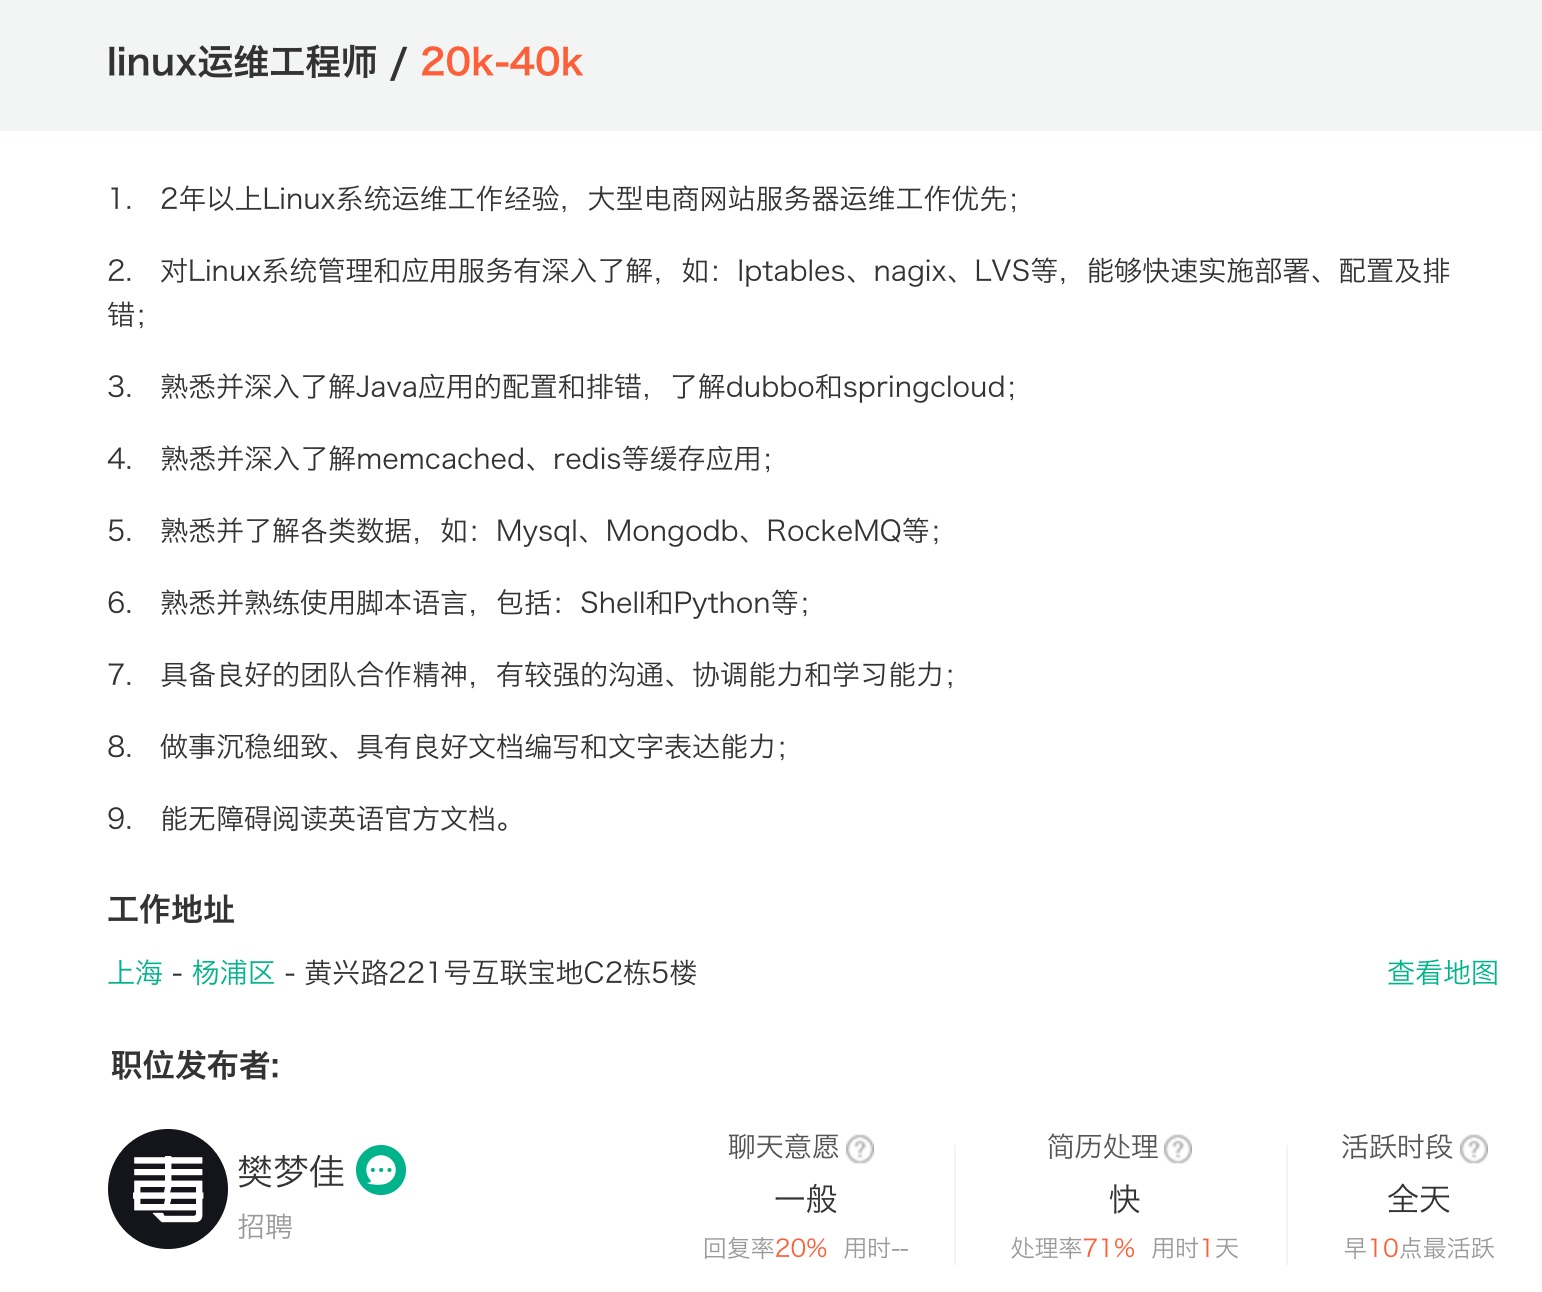Click the 查看地图 link
This screenshot has height=1292, width=1542.
coord(1442,973)
